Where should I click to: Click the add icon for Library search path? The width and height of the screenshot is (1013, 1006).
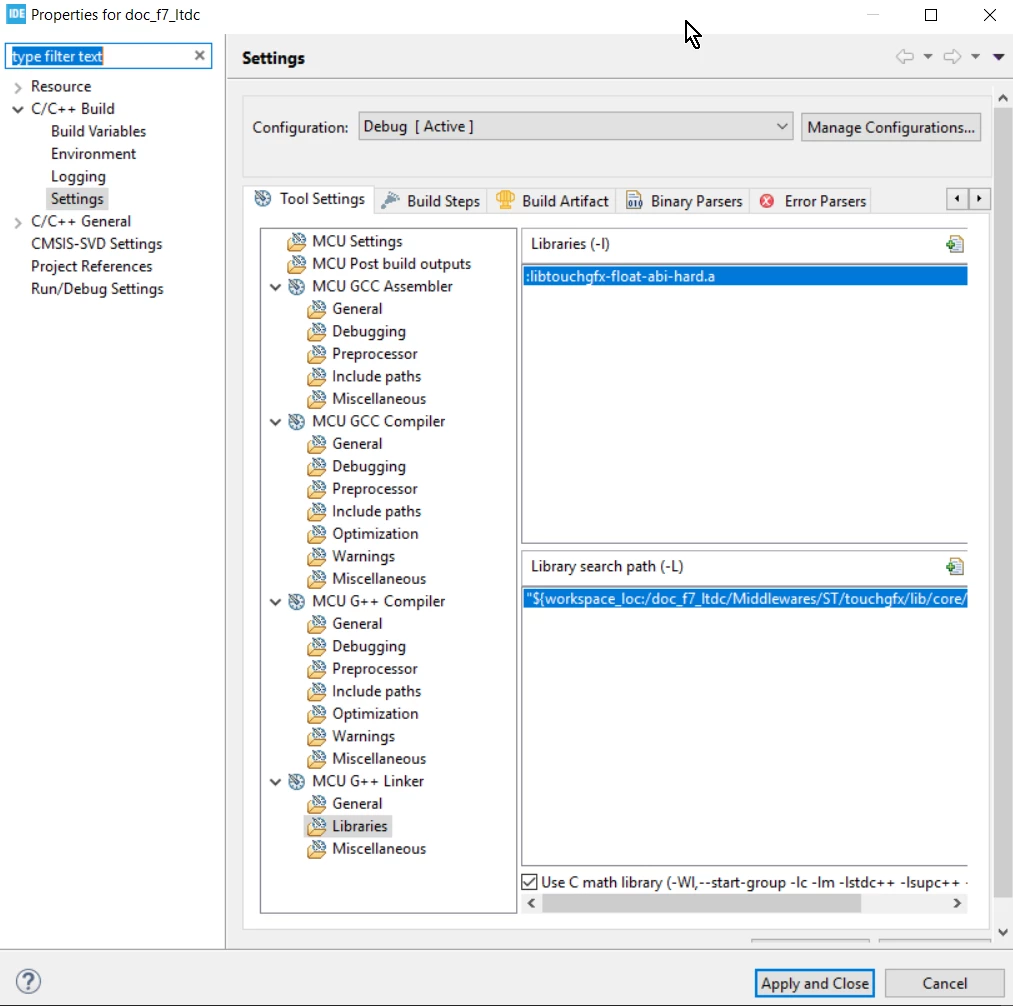pyautogui.click(x=954, y=567)
